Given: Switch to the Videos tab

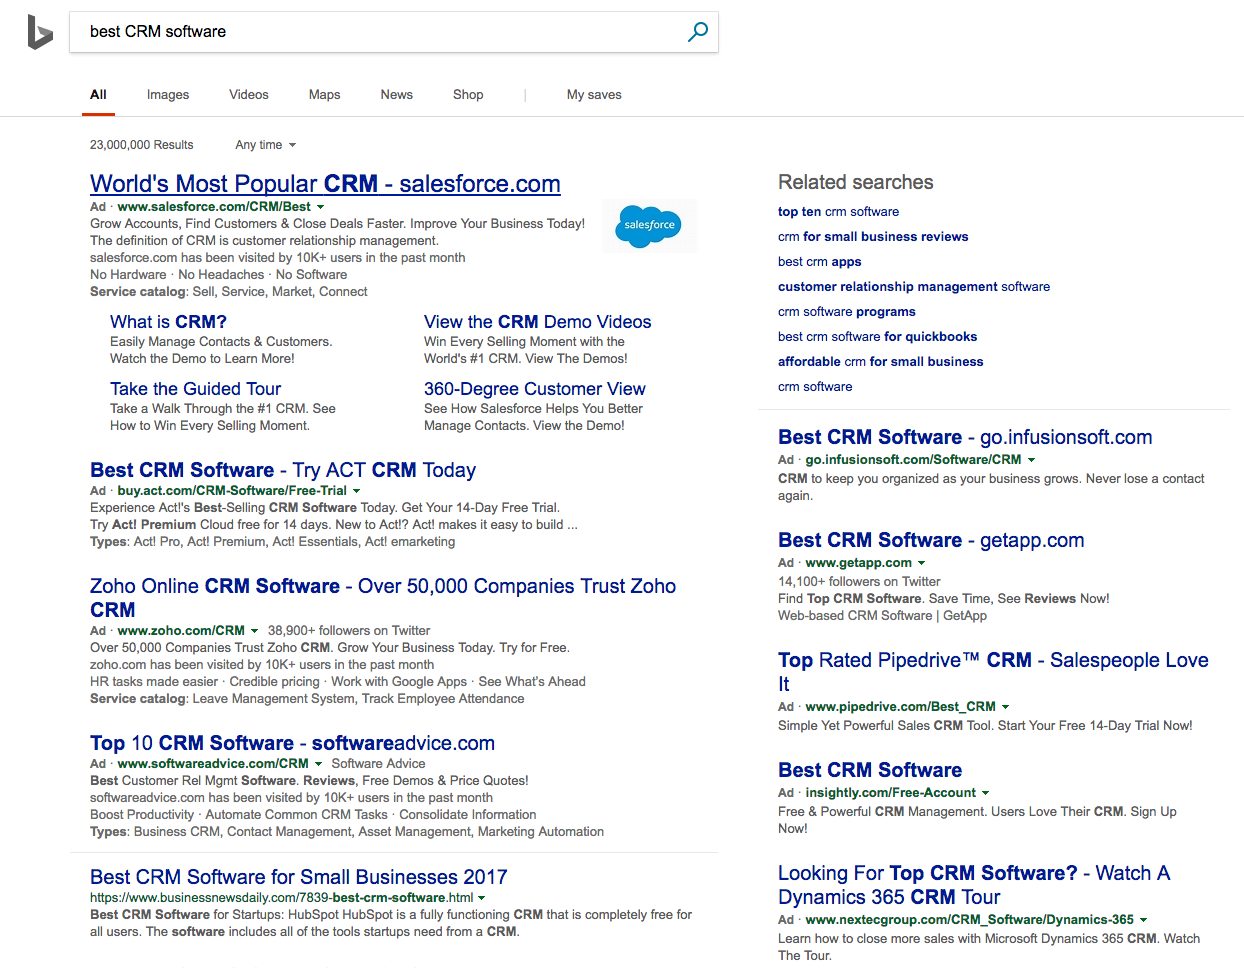Looking at the screenshot, I should pos(248,94).
